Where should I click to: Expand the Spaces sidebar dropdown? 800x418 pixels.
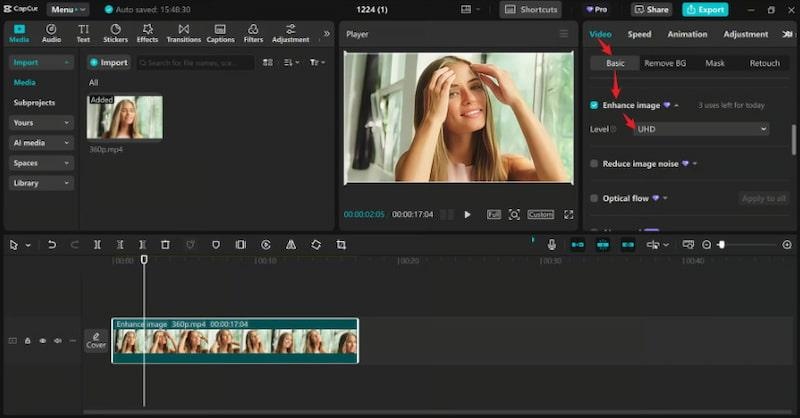pos(41,163)
